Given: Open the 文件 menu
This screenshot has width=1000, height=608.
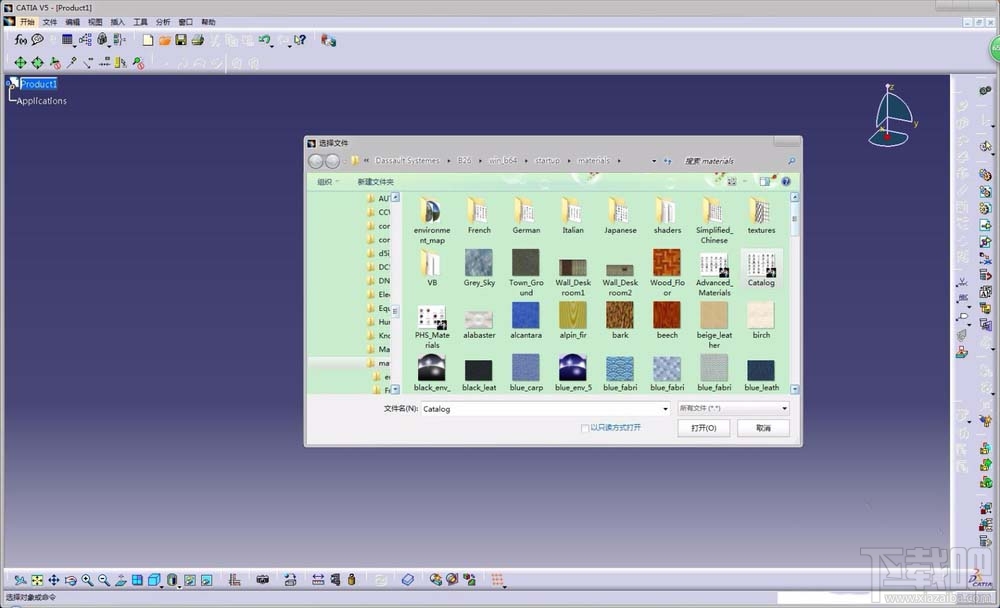Looking at the screenshot, I should click(x=50, y=21).
